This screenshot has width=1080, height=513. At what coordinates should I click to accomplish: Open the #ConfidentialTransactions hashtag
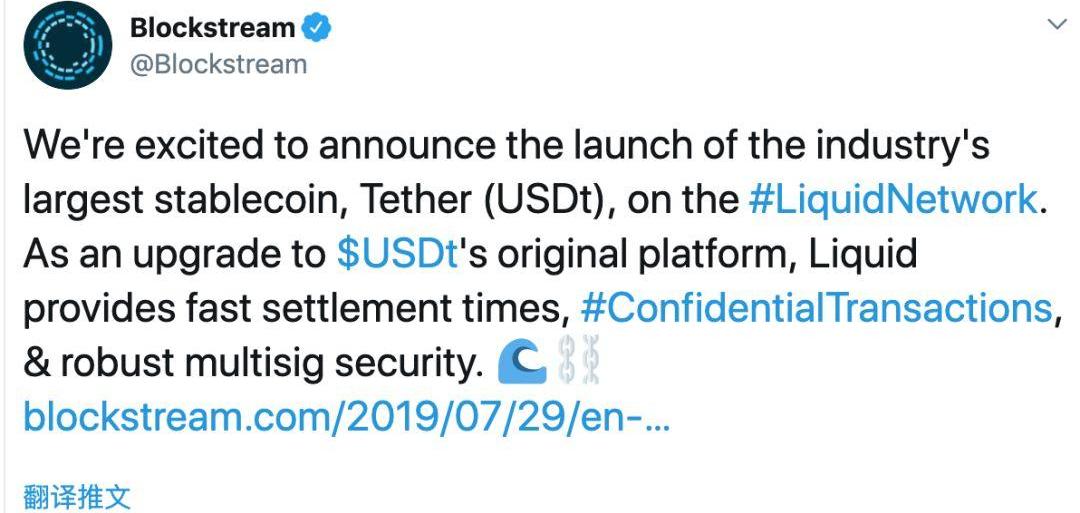point(815,309)
